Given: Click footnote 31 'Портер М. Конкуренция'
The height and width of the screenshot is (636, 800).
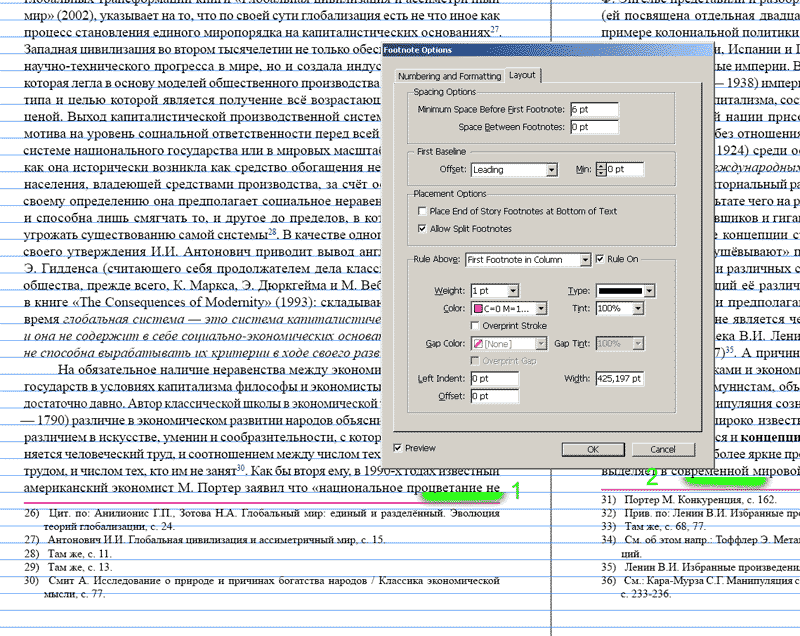Looking at the screenshot, I should point(683,500).
